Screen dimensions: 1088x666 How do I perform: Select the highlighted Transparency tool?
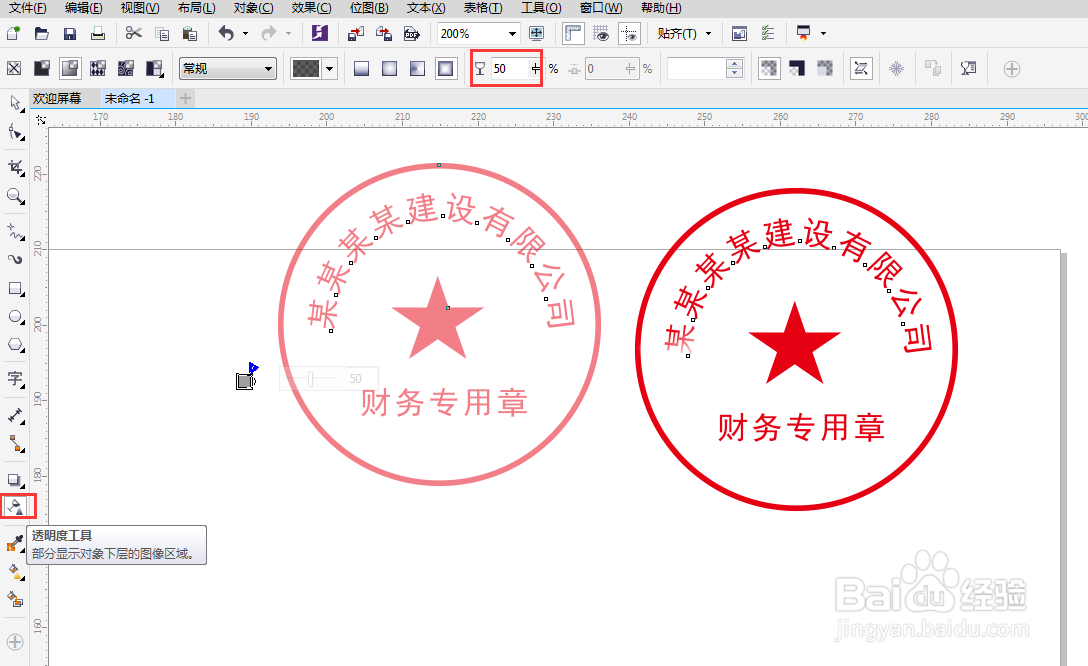[x=16, y=506]
